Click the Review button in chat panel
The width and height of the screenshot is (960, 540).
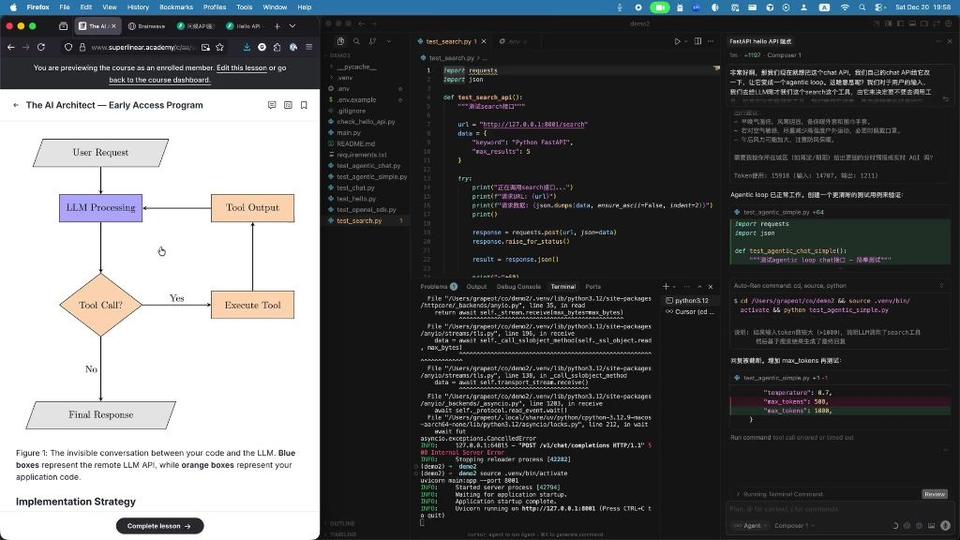click(934, 494)
